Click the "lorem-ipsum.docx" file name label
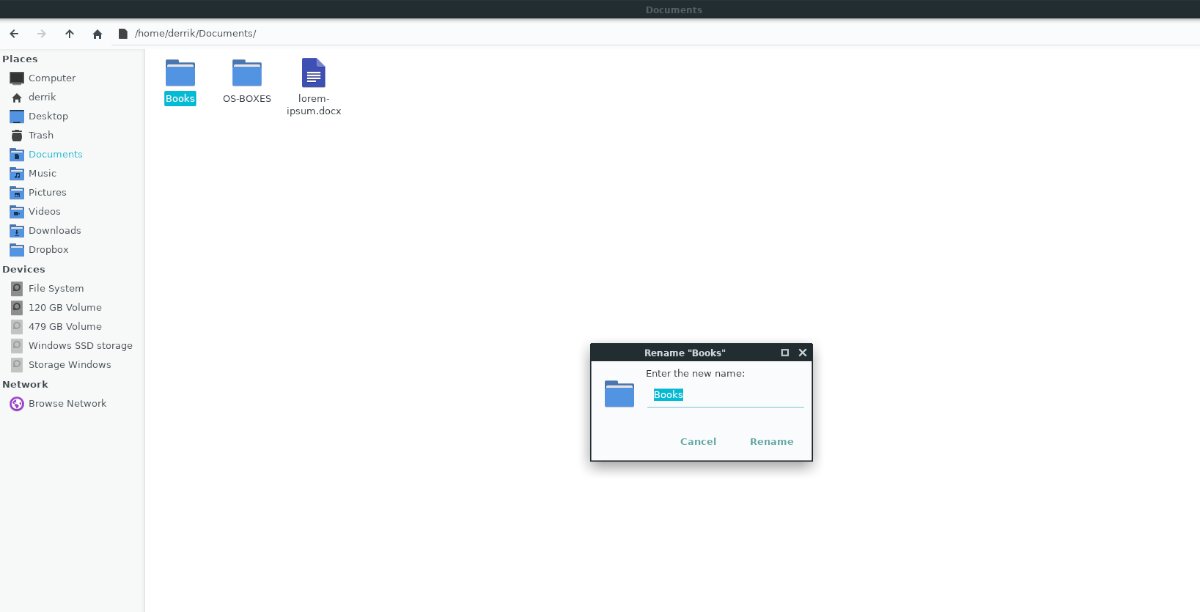This screenshot has width=1200, height=612. 314,104
